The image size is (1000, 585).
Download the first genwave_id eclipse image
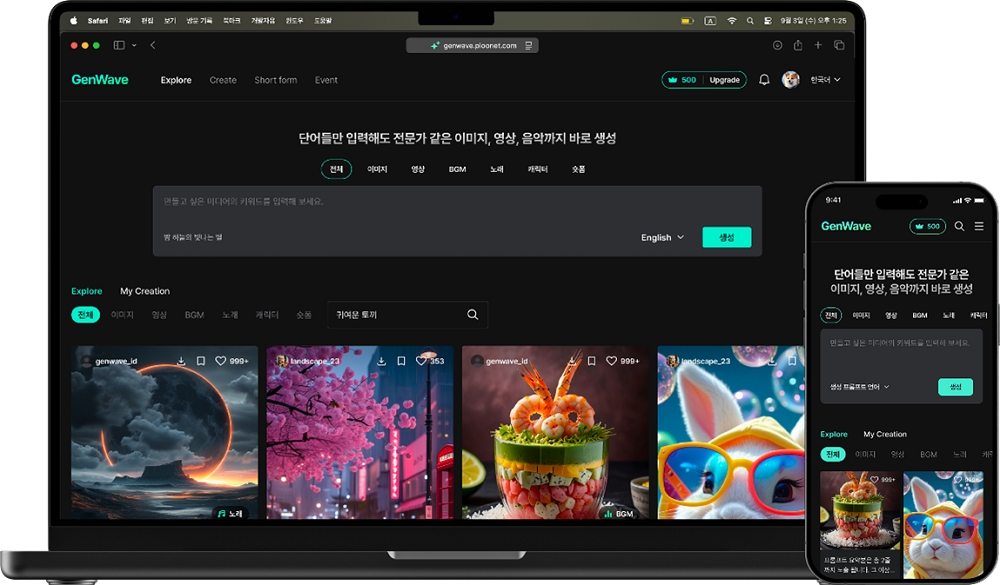coord(182,361)
